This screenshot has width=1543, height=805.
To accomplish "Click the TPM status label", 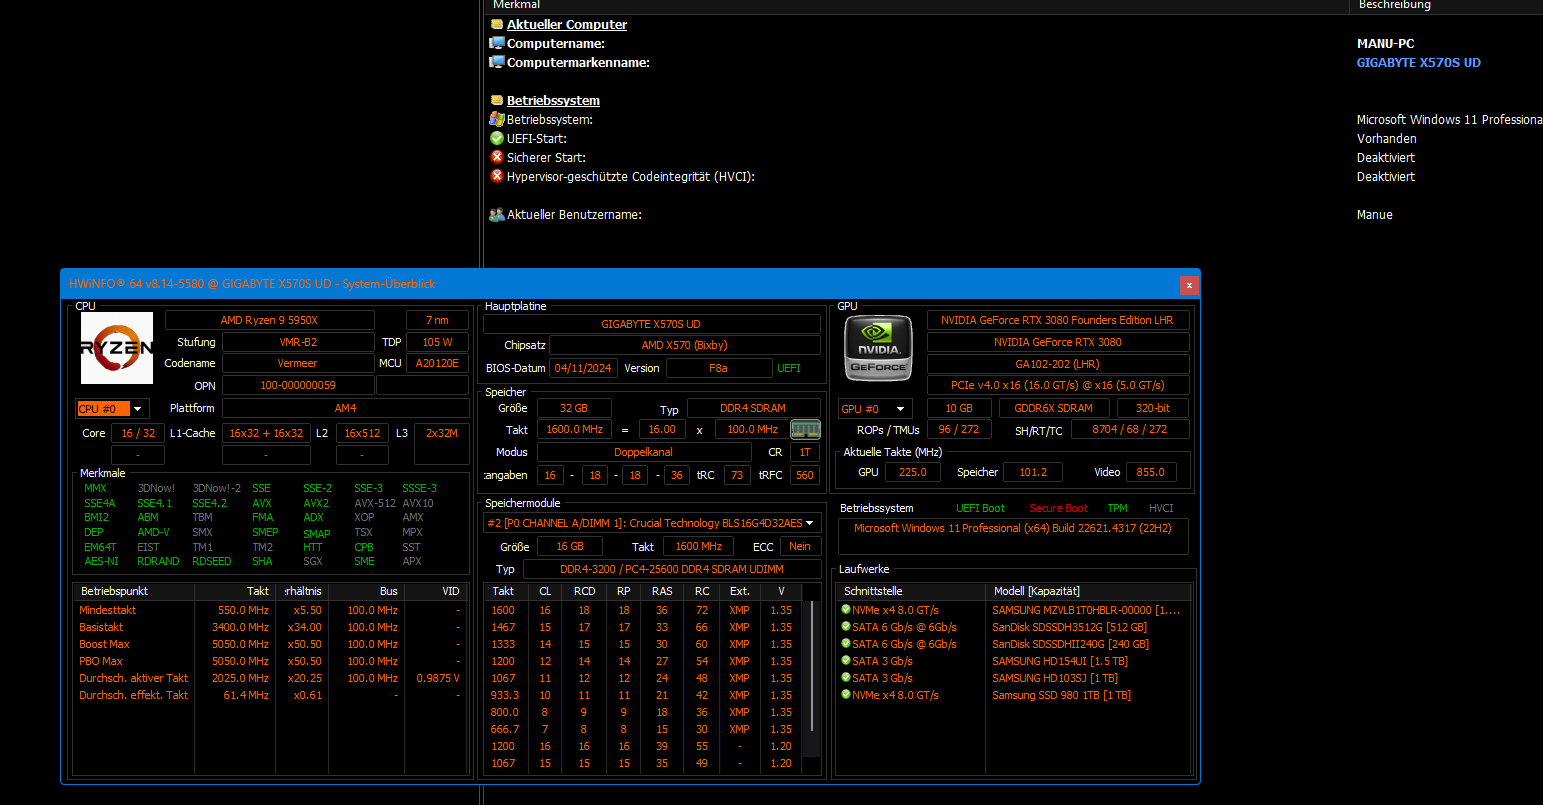I will click(x=1117, y=508).
